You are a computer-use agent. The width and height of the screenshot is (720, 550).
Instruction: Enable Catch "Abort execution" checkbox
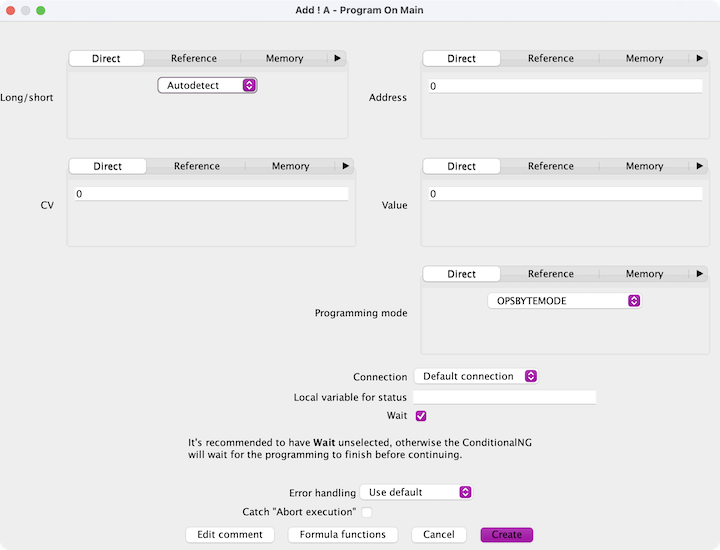point(367,512)
